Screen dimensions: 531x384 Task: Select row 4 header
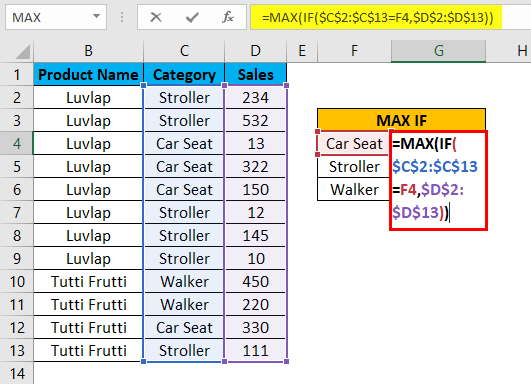[x=17, y=144]
